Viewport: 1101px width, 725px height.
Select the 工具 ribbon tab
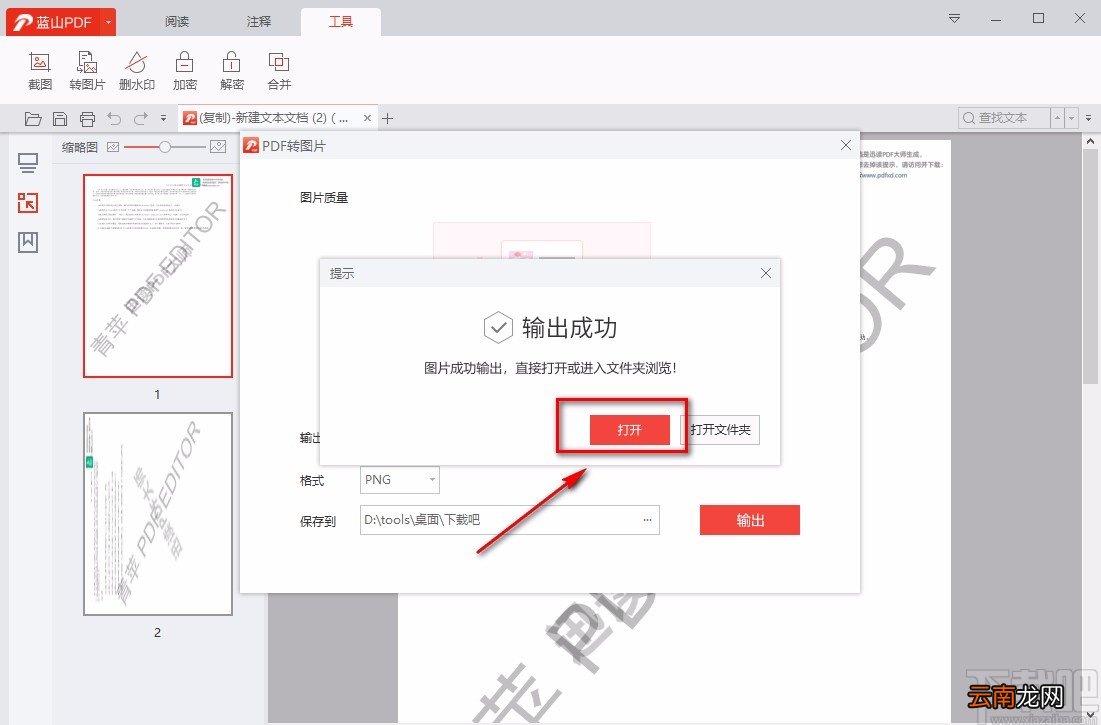341,22
